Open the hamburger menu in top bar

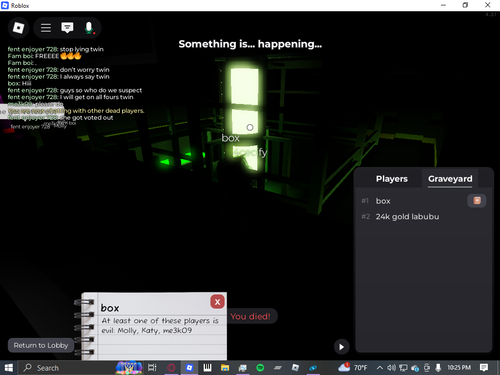46,28
